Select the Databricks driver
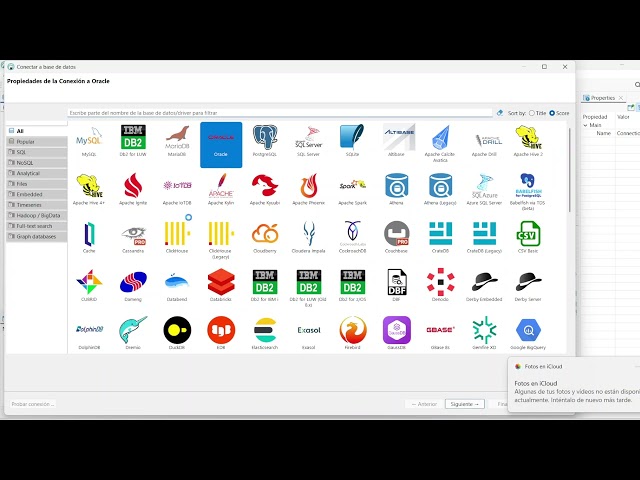Viewport: 640px width, 480px height. [x=221, y=286]
